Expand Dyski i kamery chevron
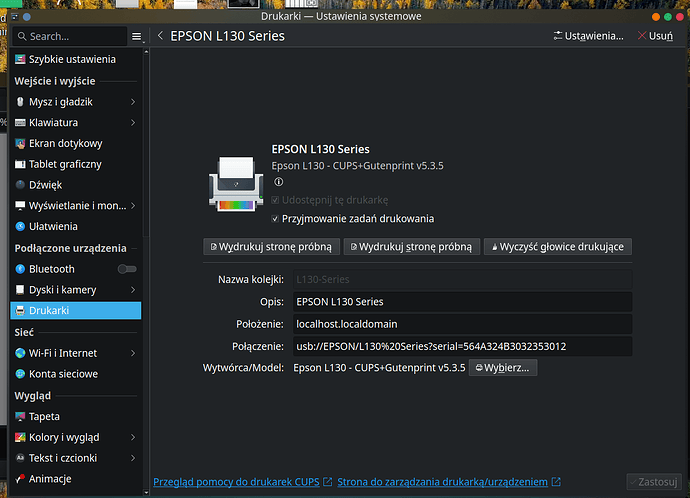This screenshot has height=498, width=690. (133, 290)
